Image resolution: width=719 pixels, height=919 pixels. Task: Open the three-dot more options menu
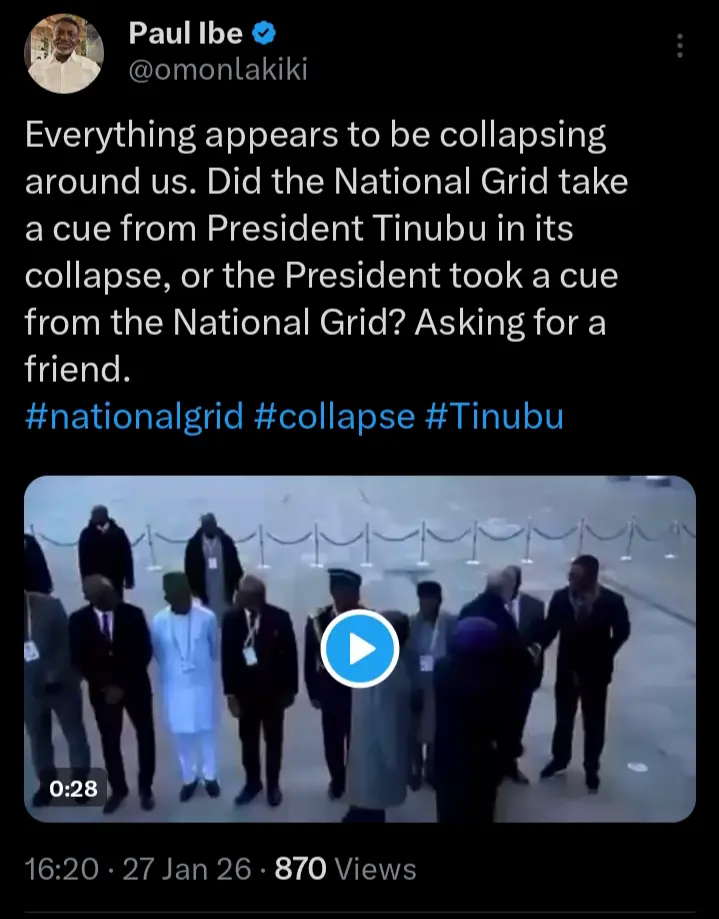pyautogui.click(x=680, y=46)
